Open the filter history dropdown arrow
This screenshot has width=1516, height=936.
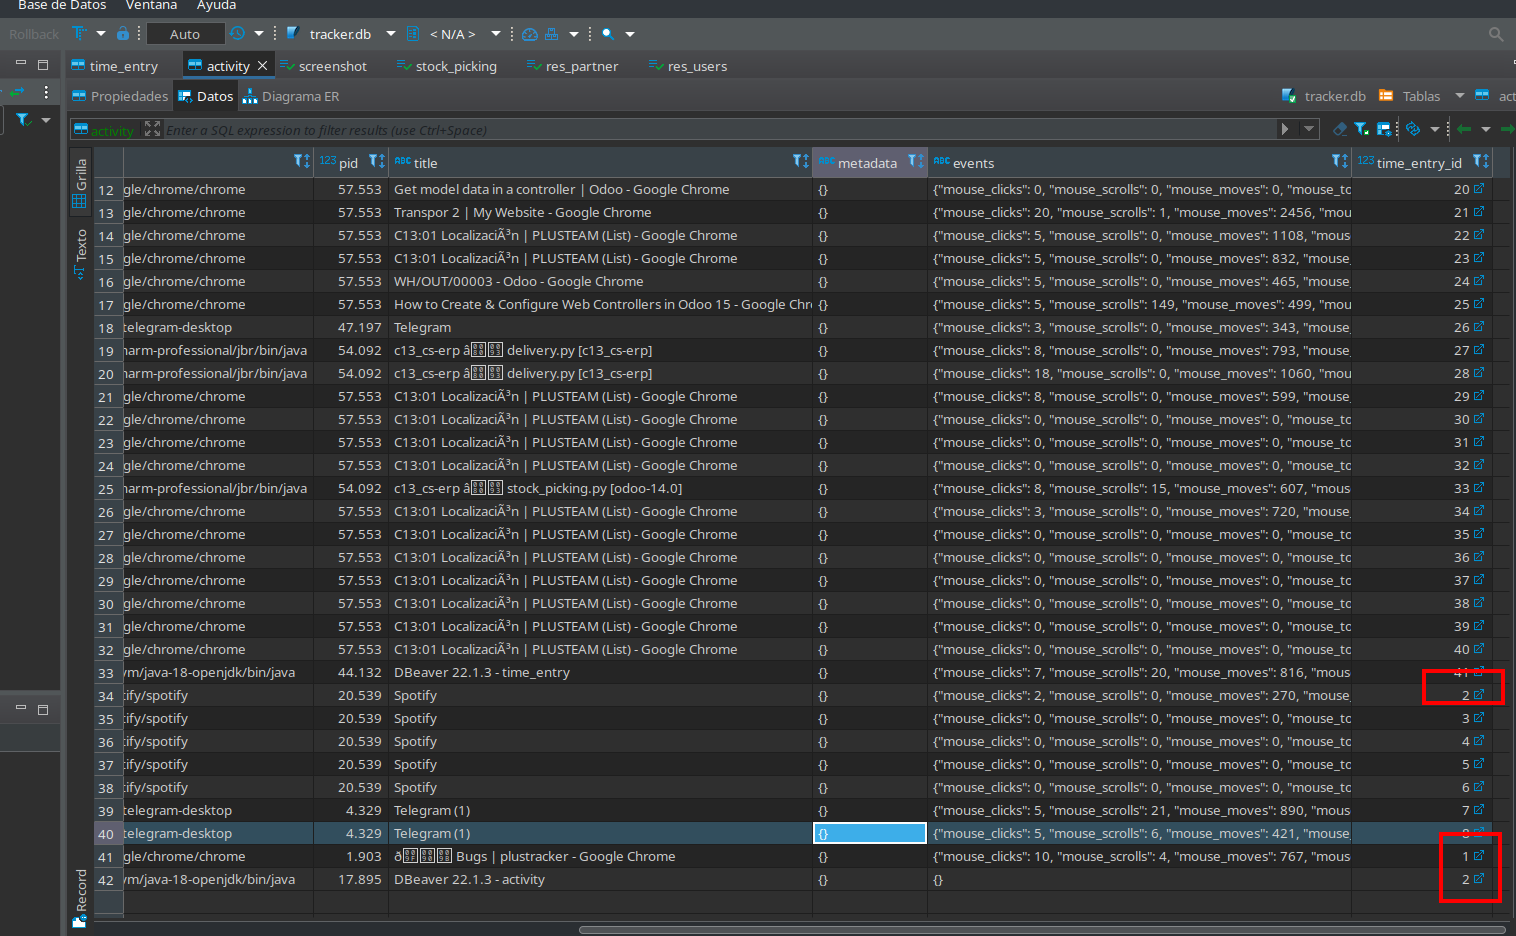1309,129
